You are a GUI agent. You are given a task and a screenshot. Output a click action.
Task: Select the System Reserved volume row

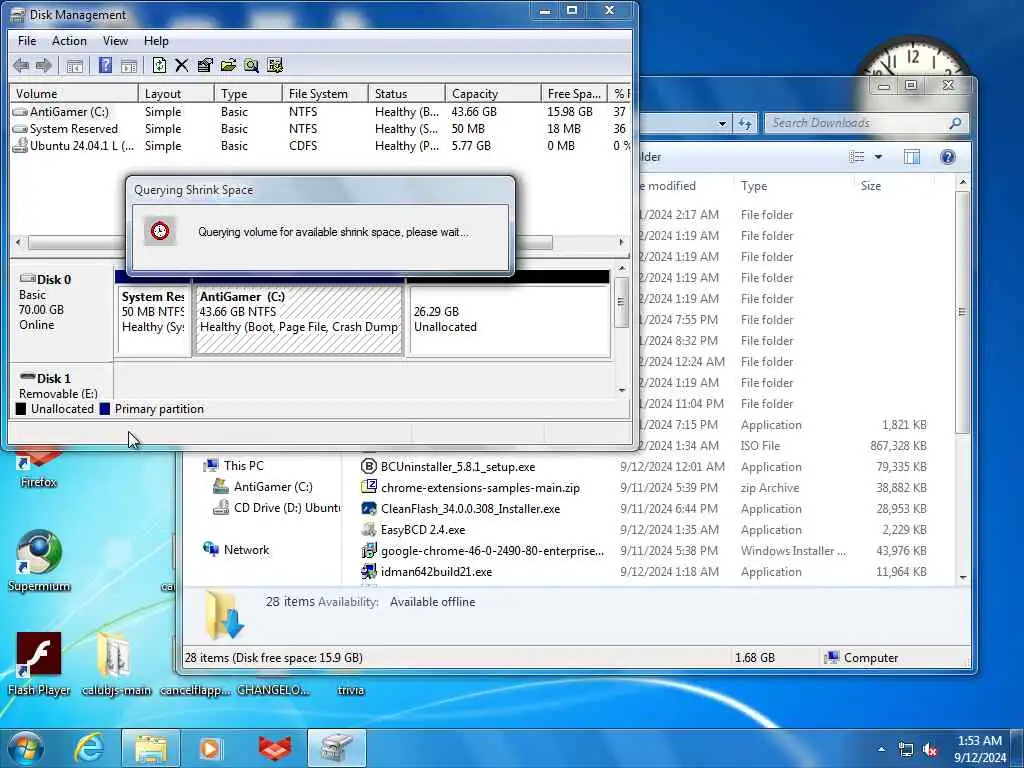coord(320,129)
